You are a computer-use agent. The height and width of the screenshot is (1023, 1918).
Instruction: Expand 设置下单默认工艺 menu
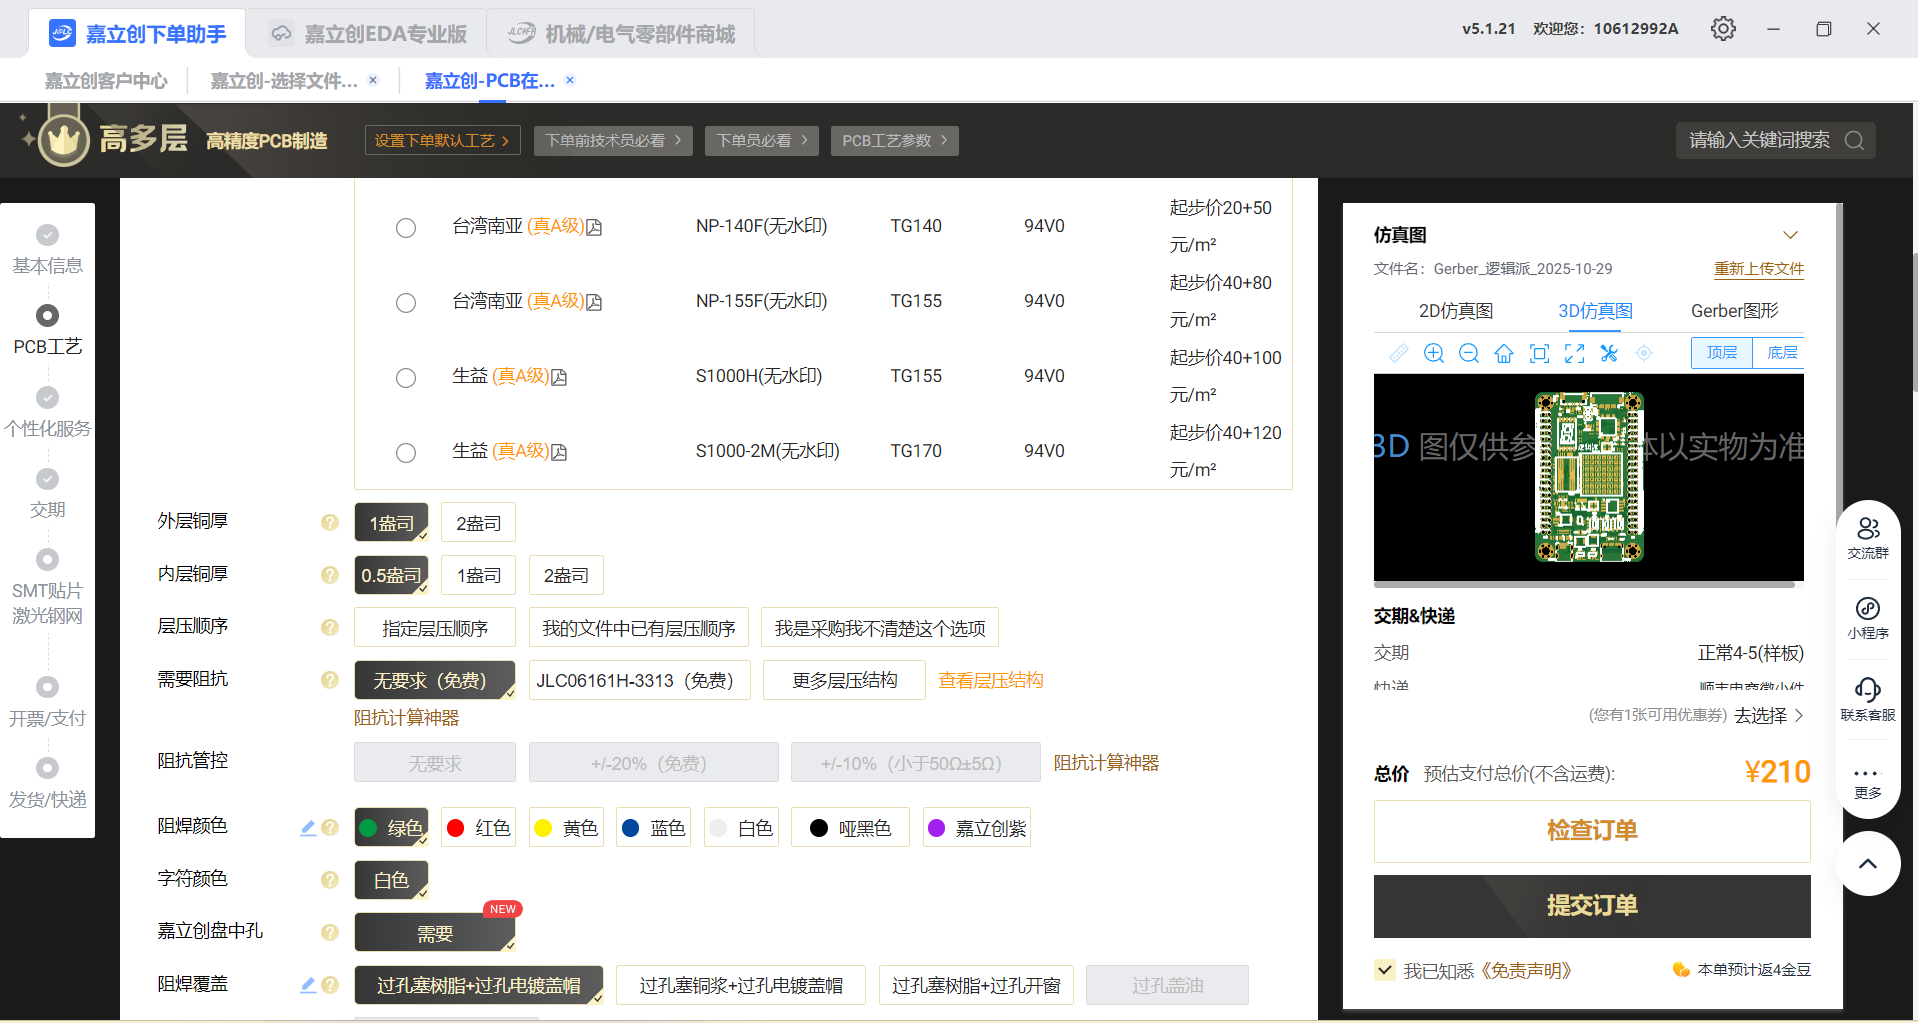[x=442, y=141]
